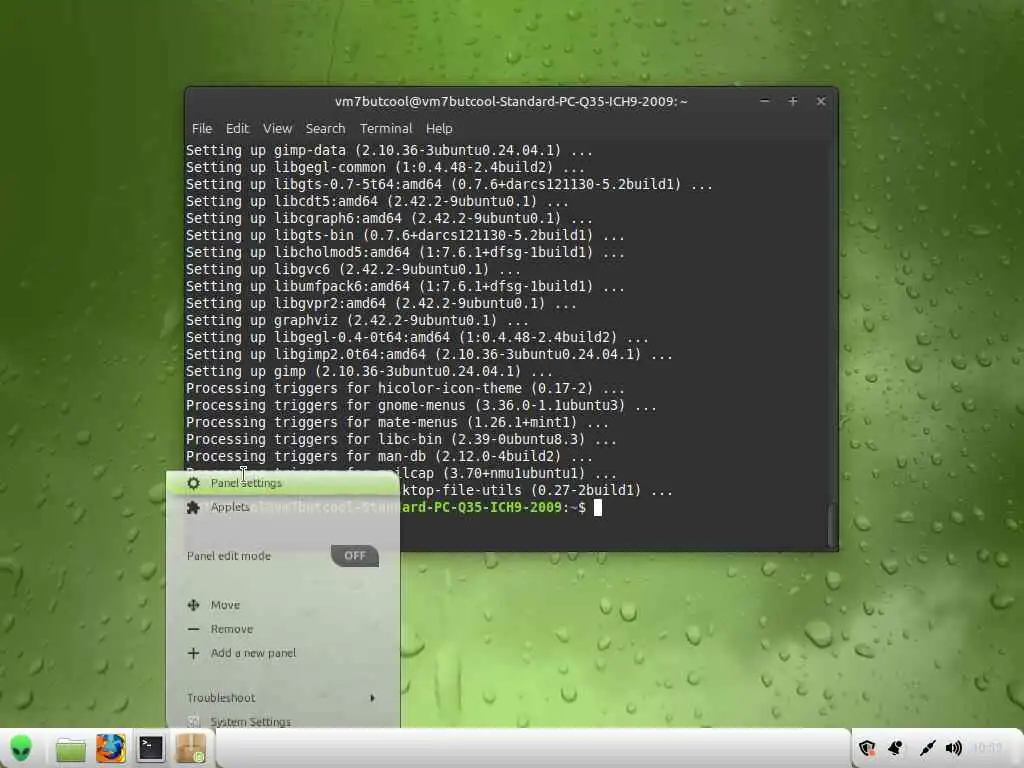Open the terminal Search menu
Screen dimensions: 1024x768
tap(325, 129)
